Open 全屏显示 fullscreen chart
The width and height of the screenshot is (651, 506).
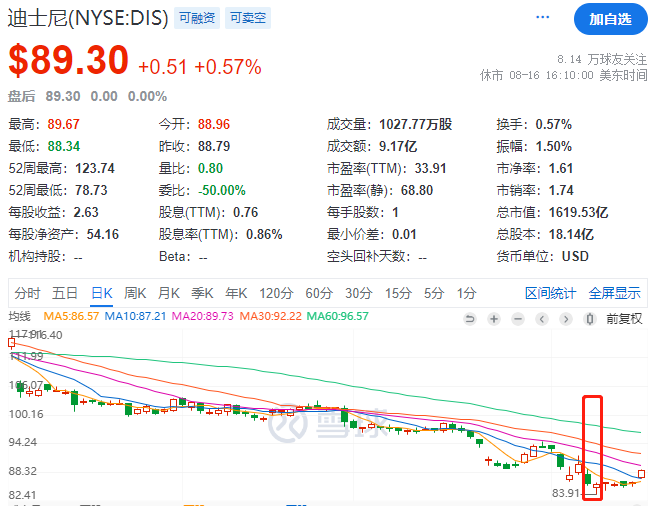coord(614,293)
